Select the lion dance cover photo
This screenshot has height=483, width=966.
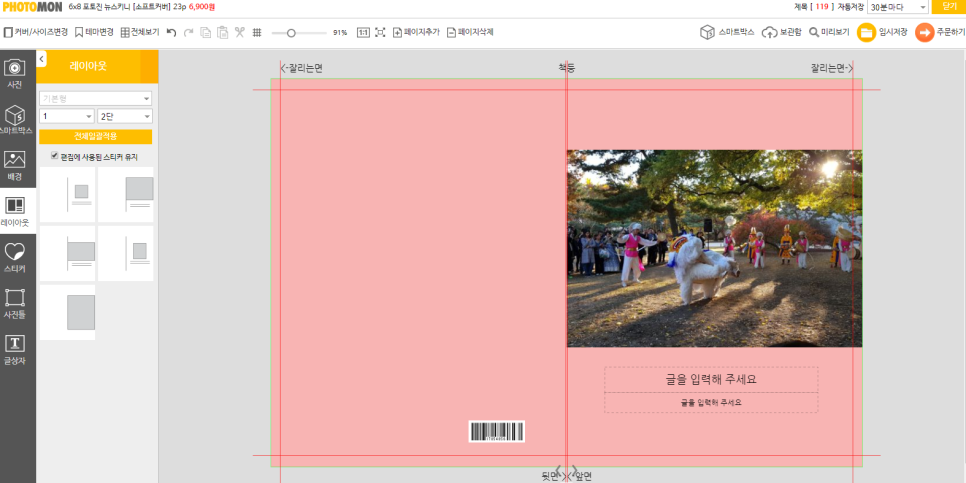click(715, 248)
